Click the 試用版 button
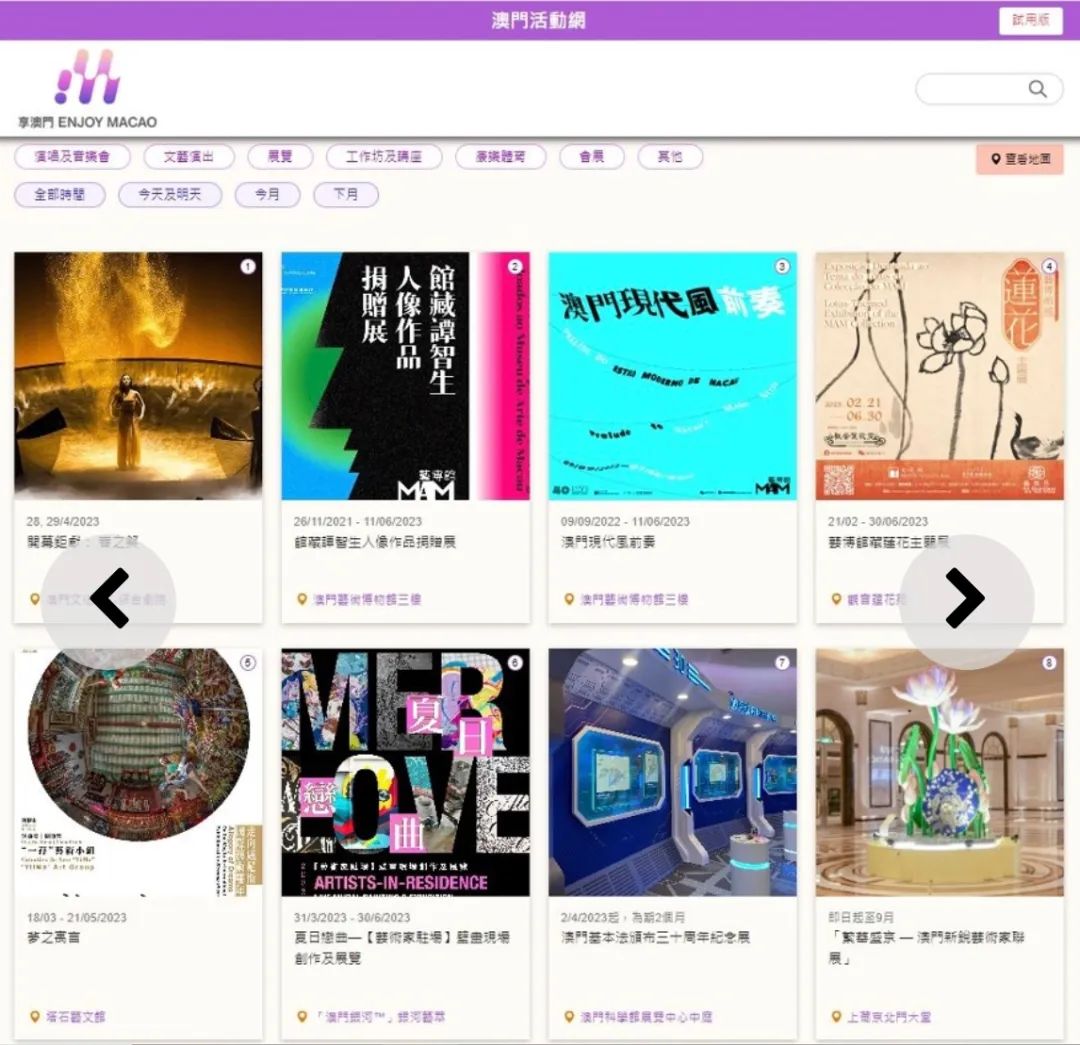1080x1045 pixels. pyautogui.click(x=1030, y=21)
